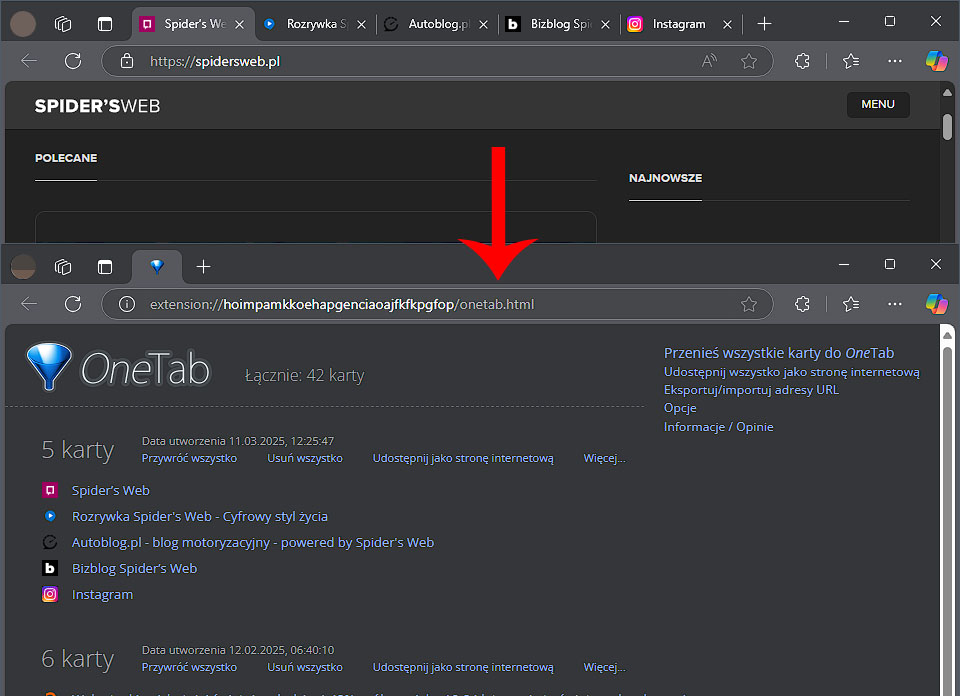
Task: Switch to the Spider's Web tab
Action: [193, 24]
